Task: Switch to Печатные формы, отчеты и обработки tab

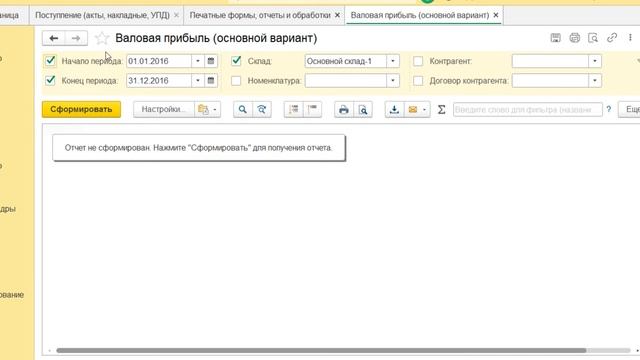Action: coord(260,15)
